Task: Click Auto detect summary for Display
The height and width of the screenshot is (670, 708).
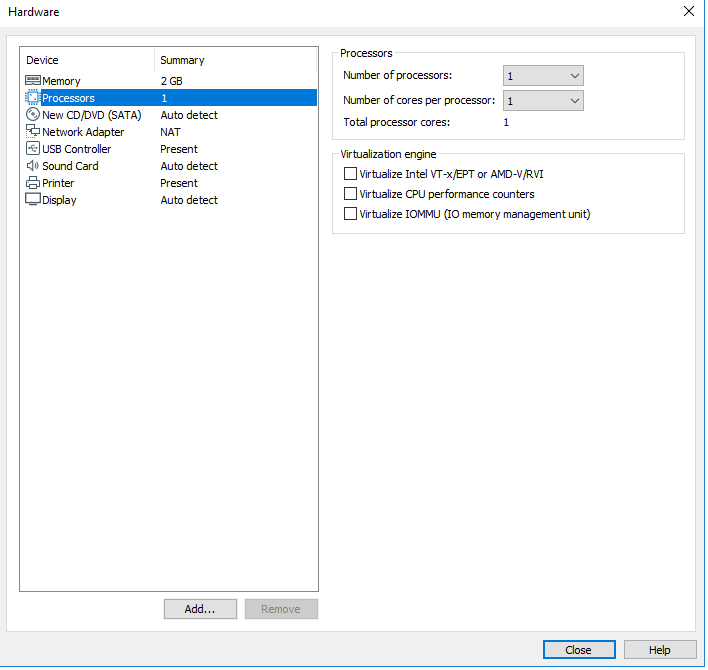Action: point(189,200)
